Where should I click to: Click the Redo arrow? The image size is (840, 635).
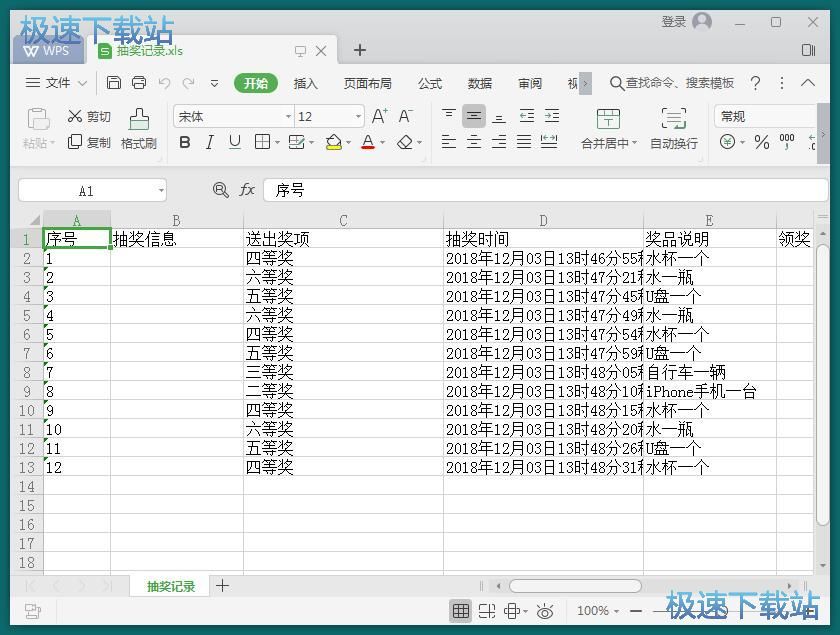click(189, 83)
